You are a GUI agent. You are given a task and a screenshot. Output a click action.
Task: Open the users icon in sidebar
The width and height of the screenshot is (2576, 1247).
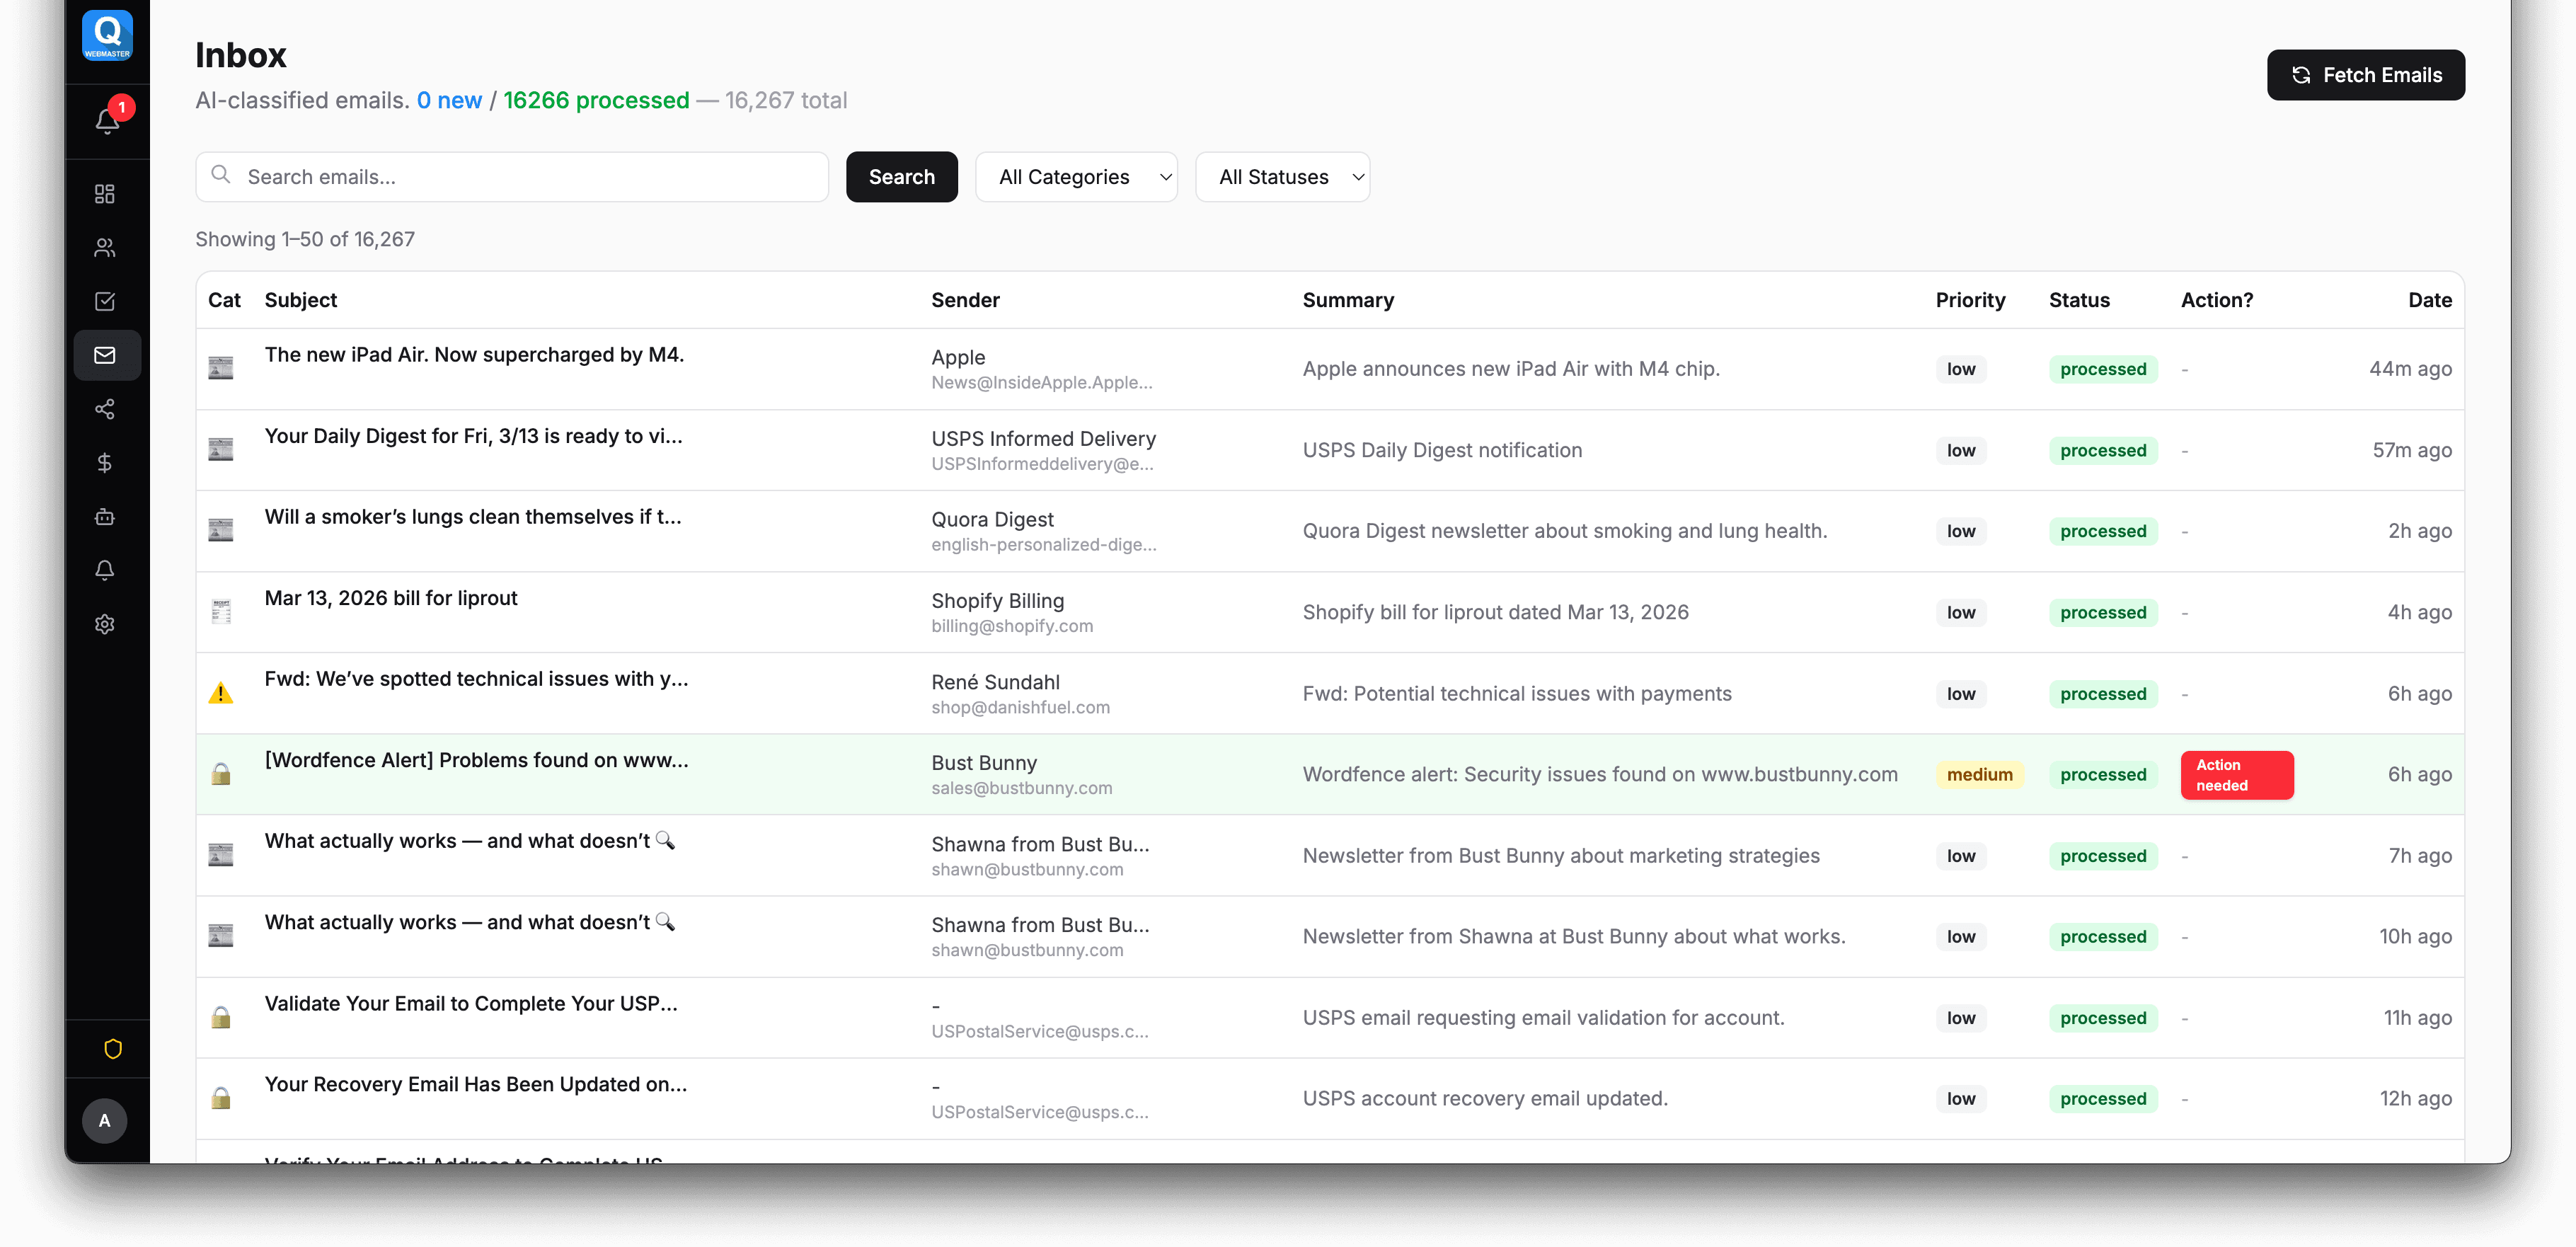pyautogui.click(x=105, y=248)
